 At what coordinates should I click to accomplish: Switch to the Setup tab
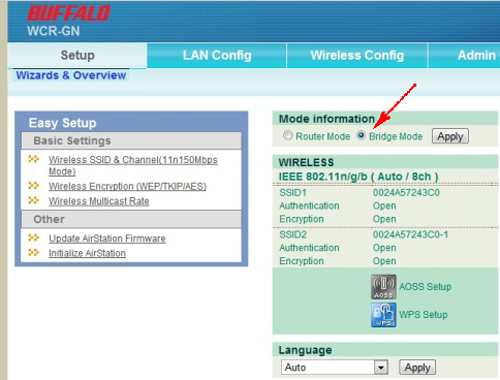(77, 55)
